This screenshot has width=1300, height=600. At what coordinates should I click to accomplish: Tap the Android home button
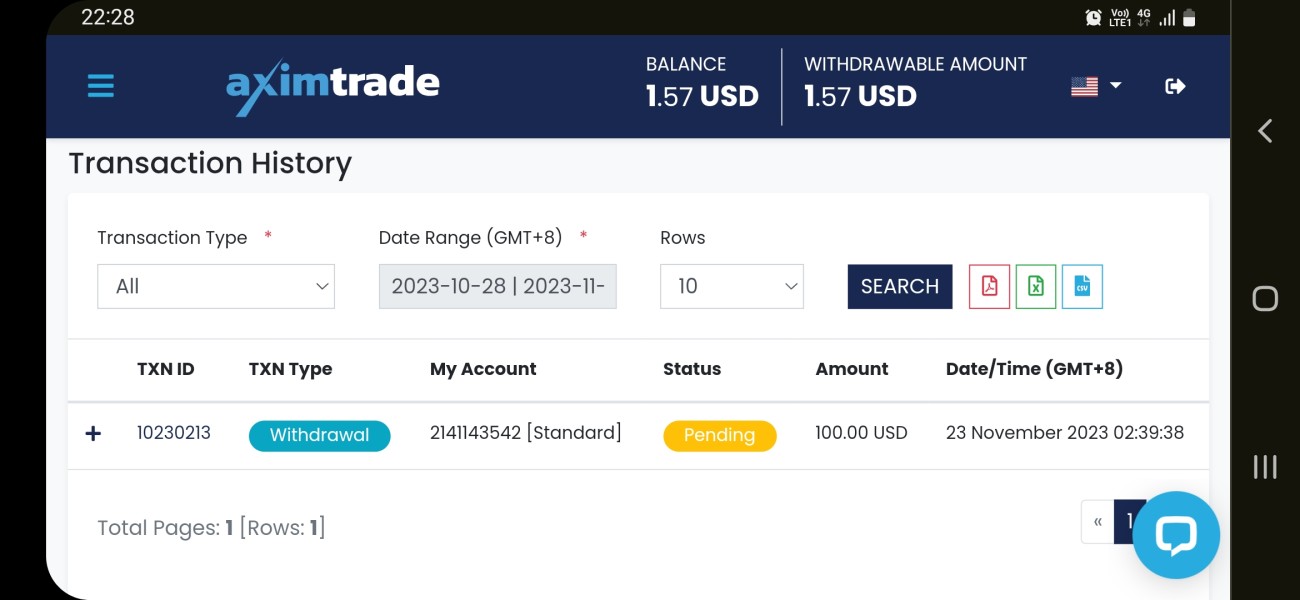pyautogui.click(x=1265, y=299)
